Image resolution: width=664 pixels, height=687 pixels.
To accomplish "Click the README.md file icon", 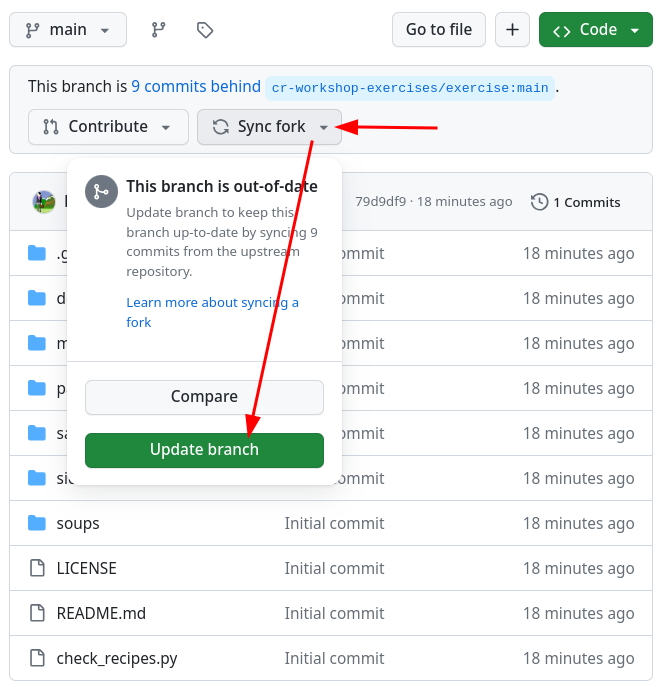I will click(37, 613).
